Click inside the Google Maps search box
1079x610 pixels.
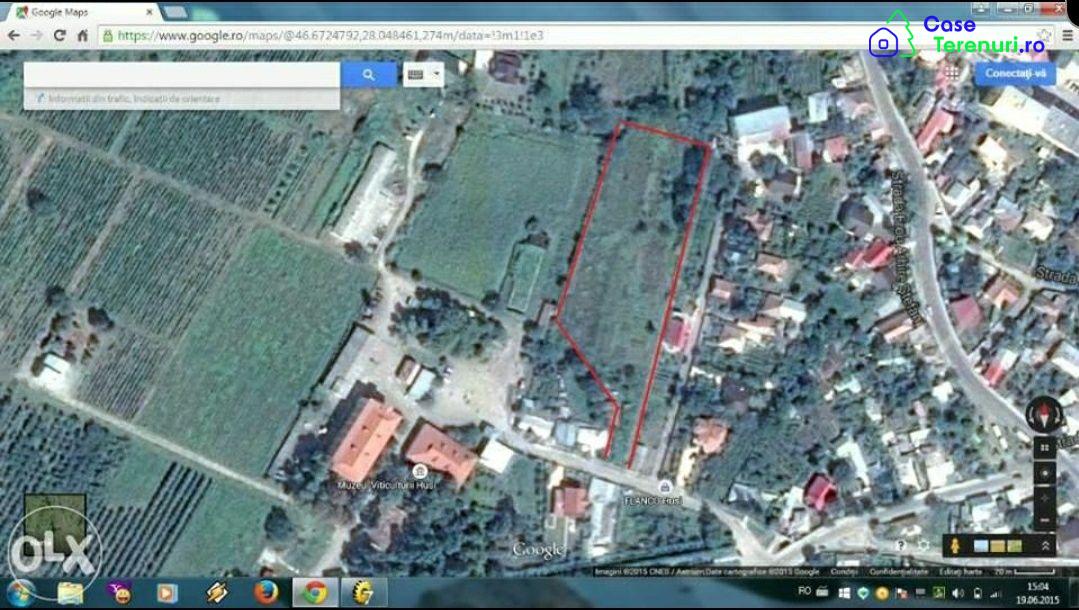click(182, 75)
